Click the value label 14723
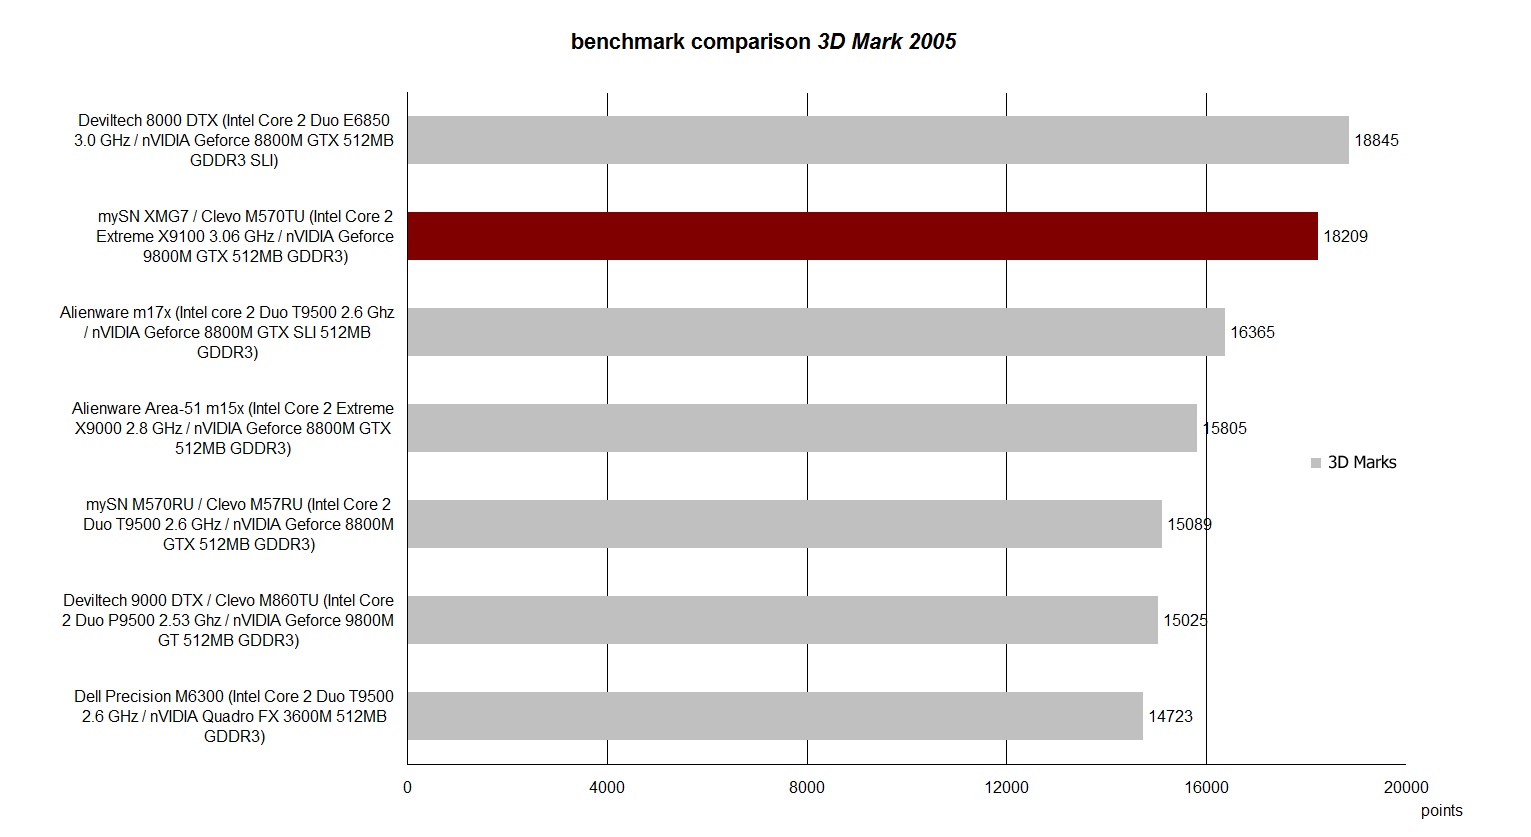The width and height of the screenshot is (1531, 837). click(x=1170, y=716)
